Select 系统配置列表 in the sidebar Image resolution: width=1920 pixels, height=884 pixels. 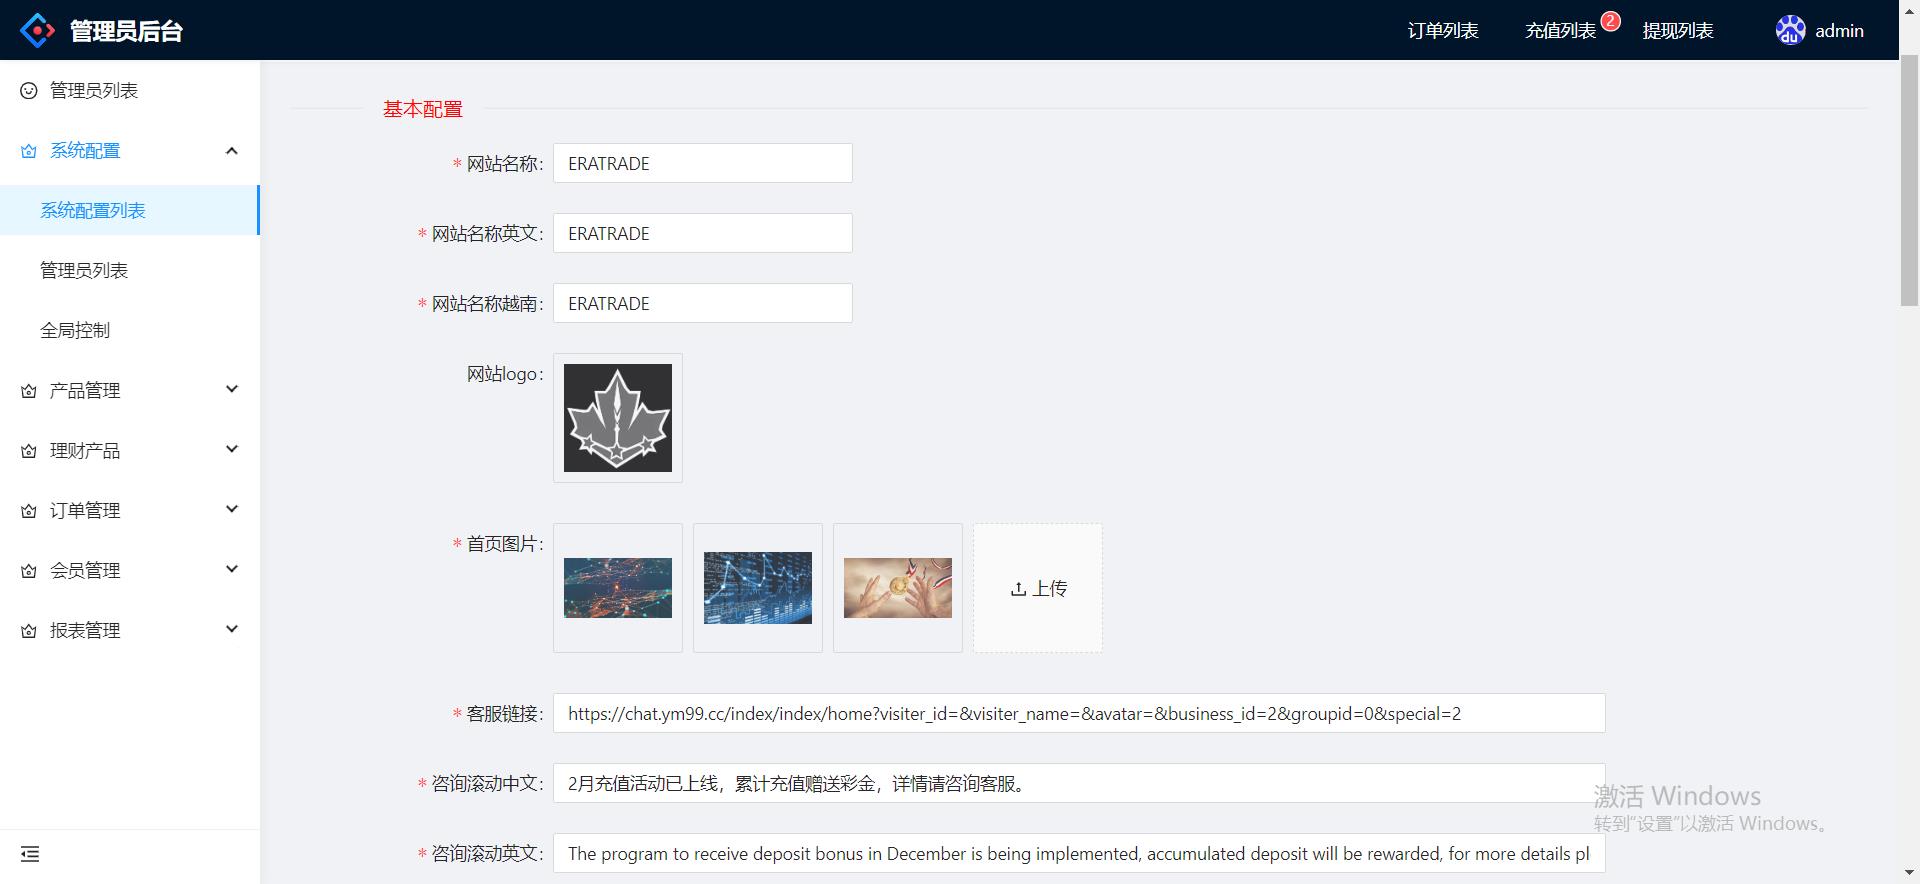coord(129,210)
